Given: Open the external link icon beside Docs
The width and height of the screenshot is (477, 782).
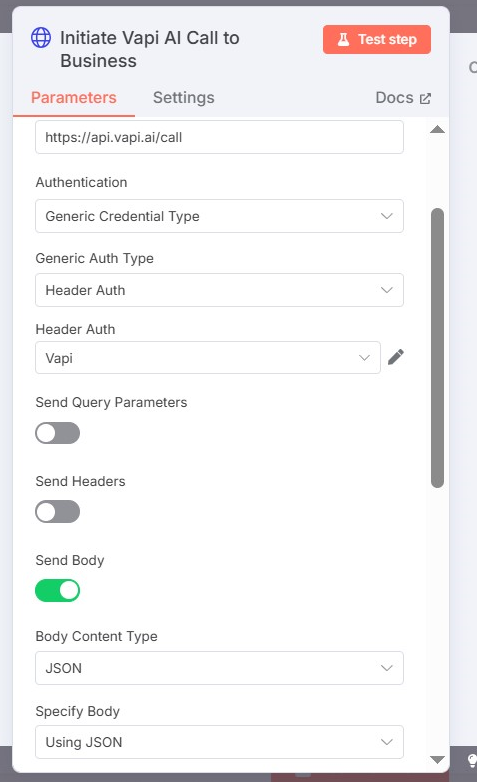Looking at the screenshot, I should coord(425,98).
